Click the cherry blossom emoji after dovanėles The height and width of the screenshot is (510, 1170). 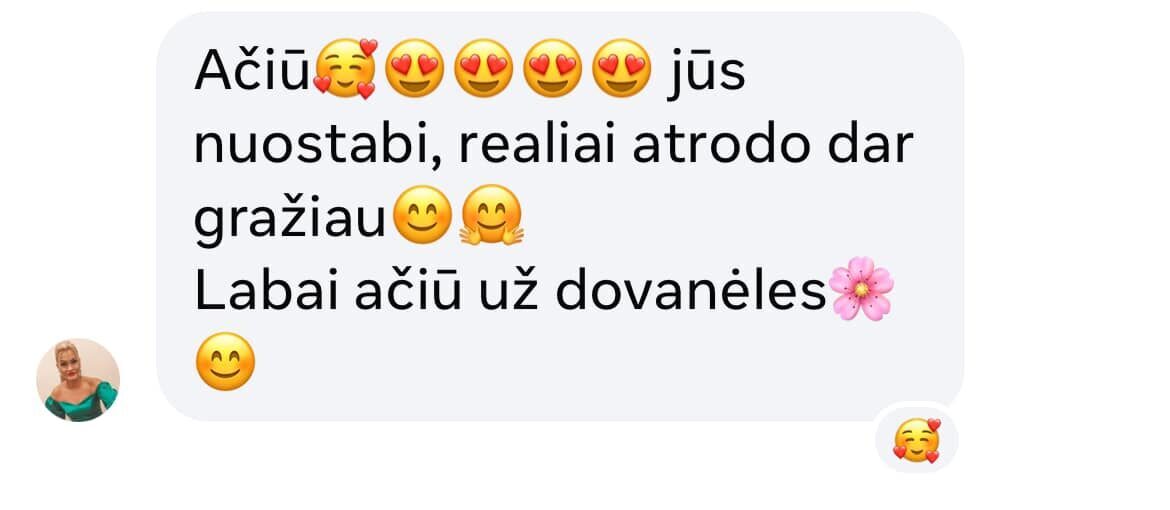(862, 289)
